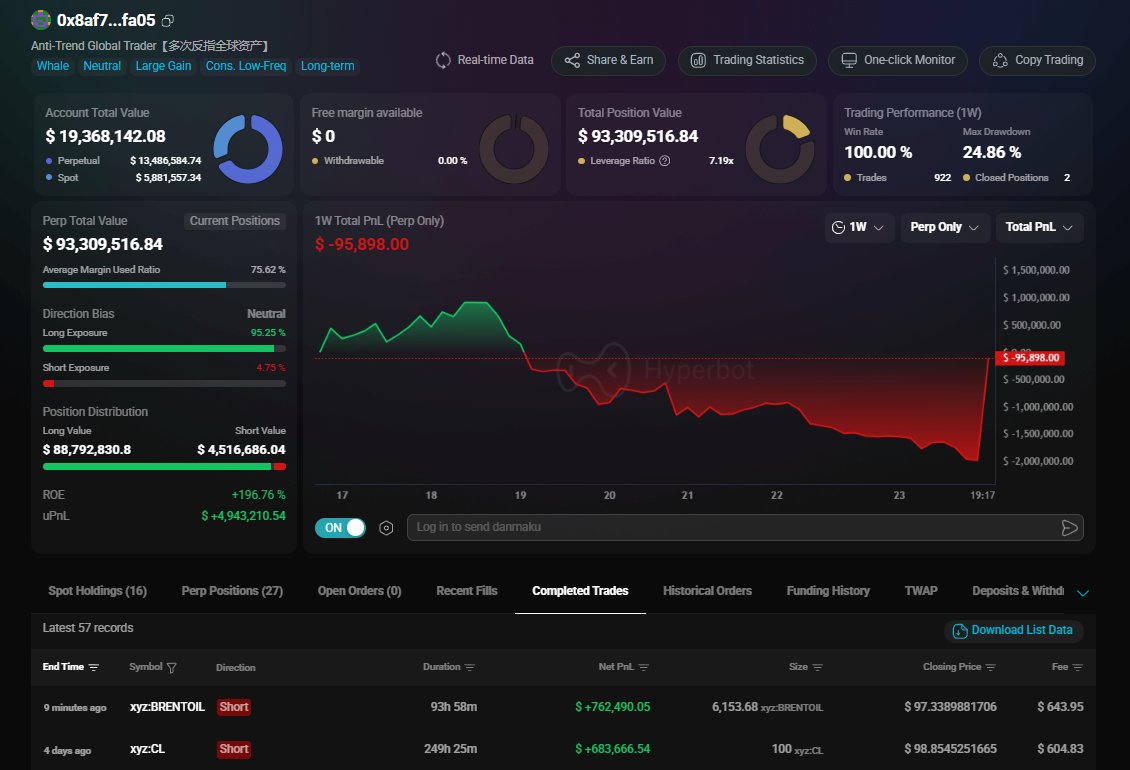Open the 1W time range dropdown
The width and height of the screenshot is (1130, 770).
(x=859, y=227)
